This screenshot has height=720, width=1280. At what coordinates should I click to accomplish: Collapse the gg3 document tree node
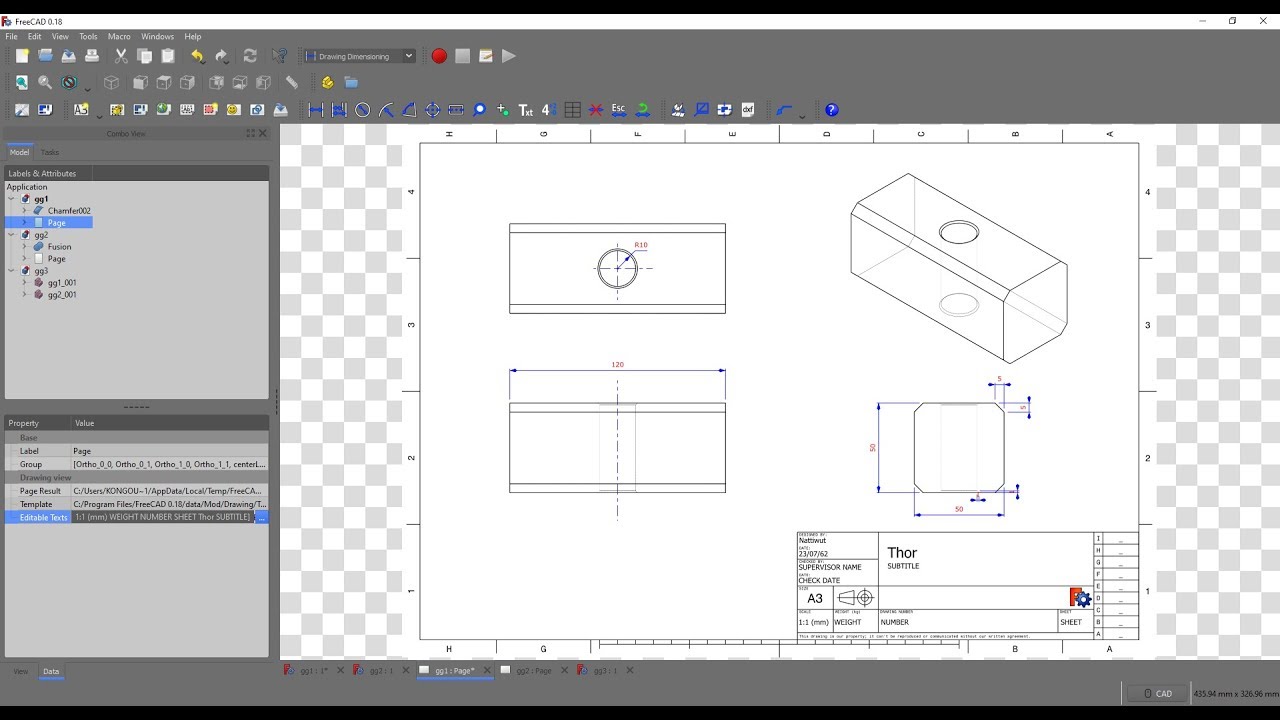pyautogui.click(x=12, y=271)
